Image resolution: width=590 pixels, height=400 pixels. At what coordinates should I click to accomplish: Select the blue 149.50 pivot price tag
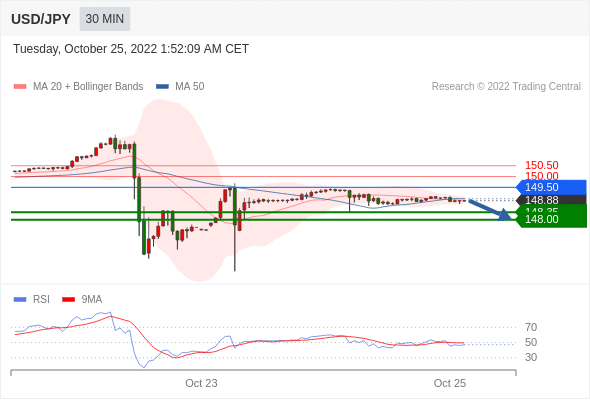[x=551, y=187]
